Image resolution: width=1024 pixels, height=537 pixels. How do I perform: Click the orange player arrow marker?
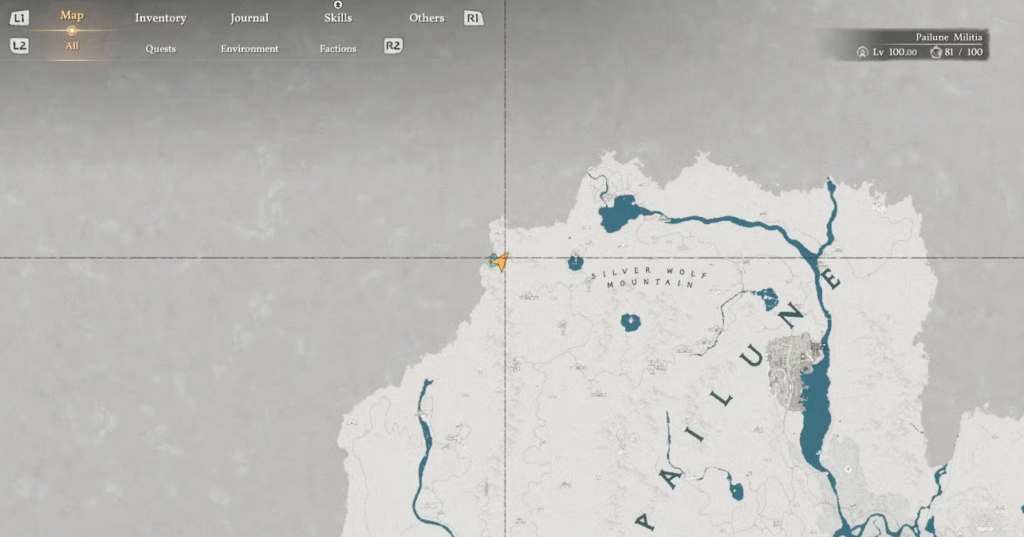coord(500,262)
